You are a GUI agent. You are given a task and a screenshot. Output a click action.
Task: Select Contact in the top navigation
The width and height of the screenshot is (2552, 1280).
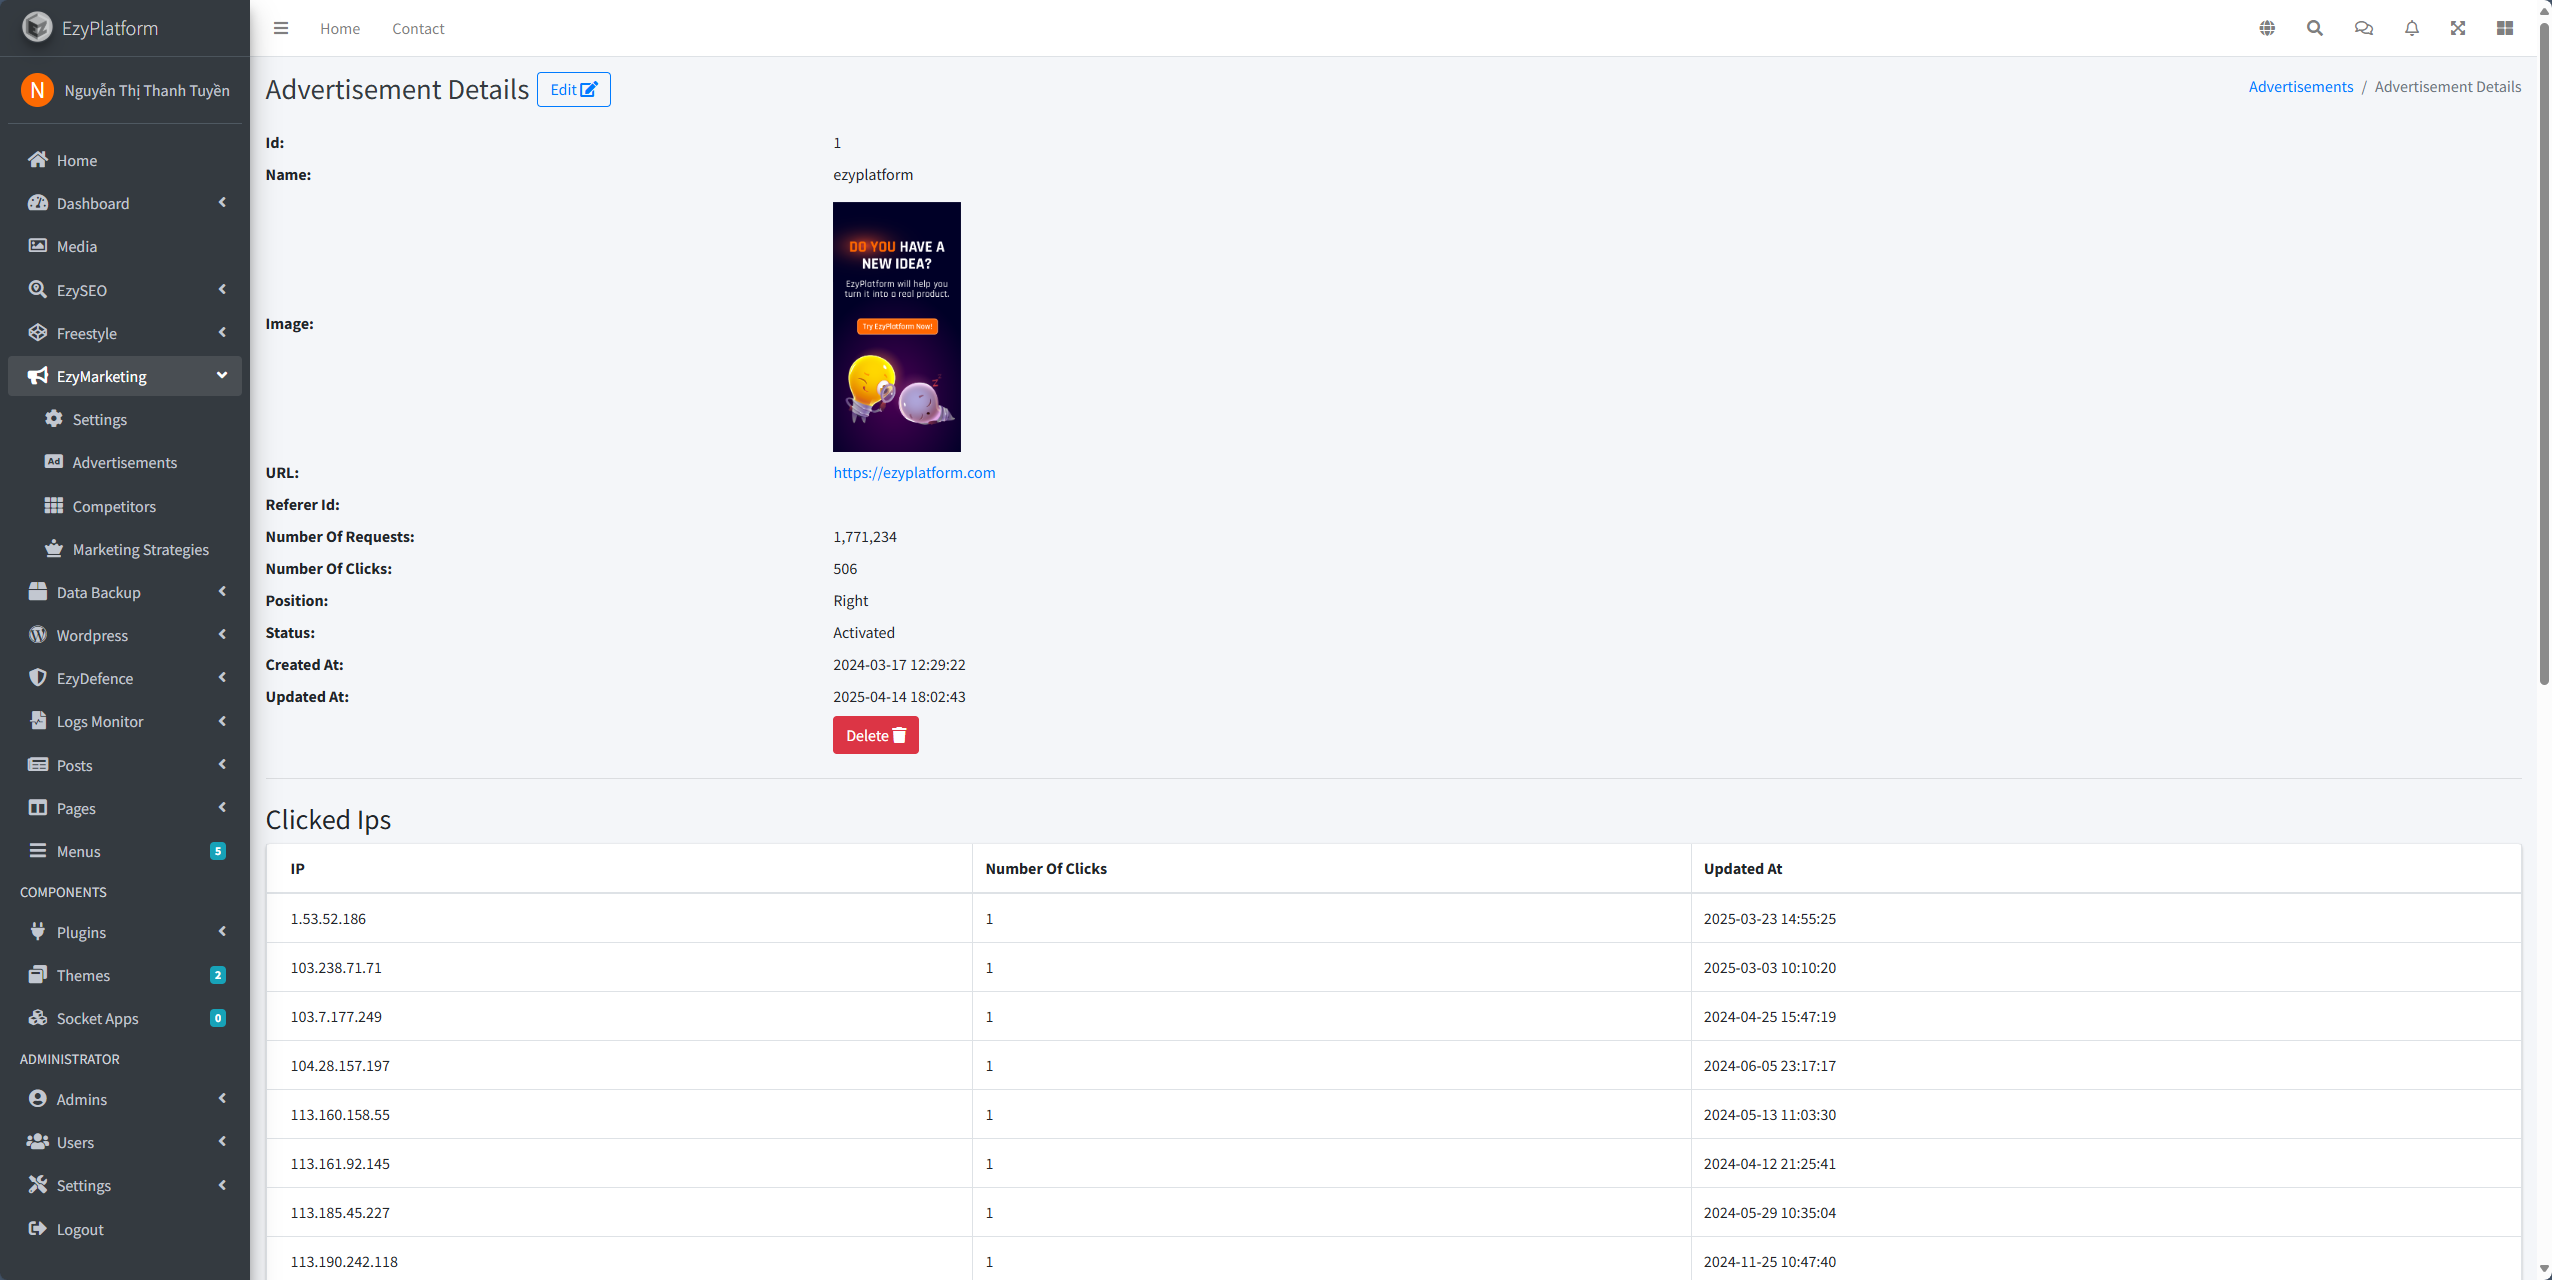tap(418, 29)
